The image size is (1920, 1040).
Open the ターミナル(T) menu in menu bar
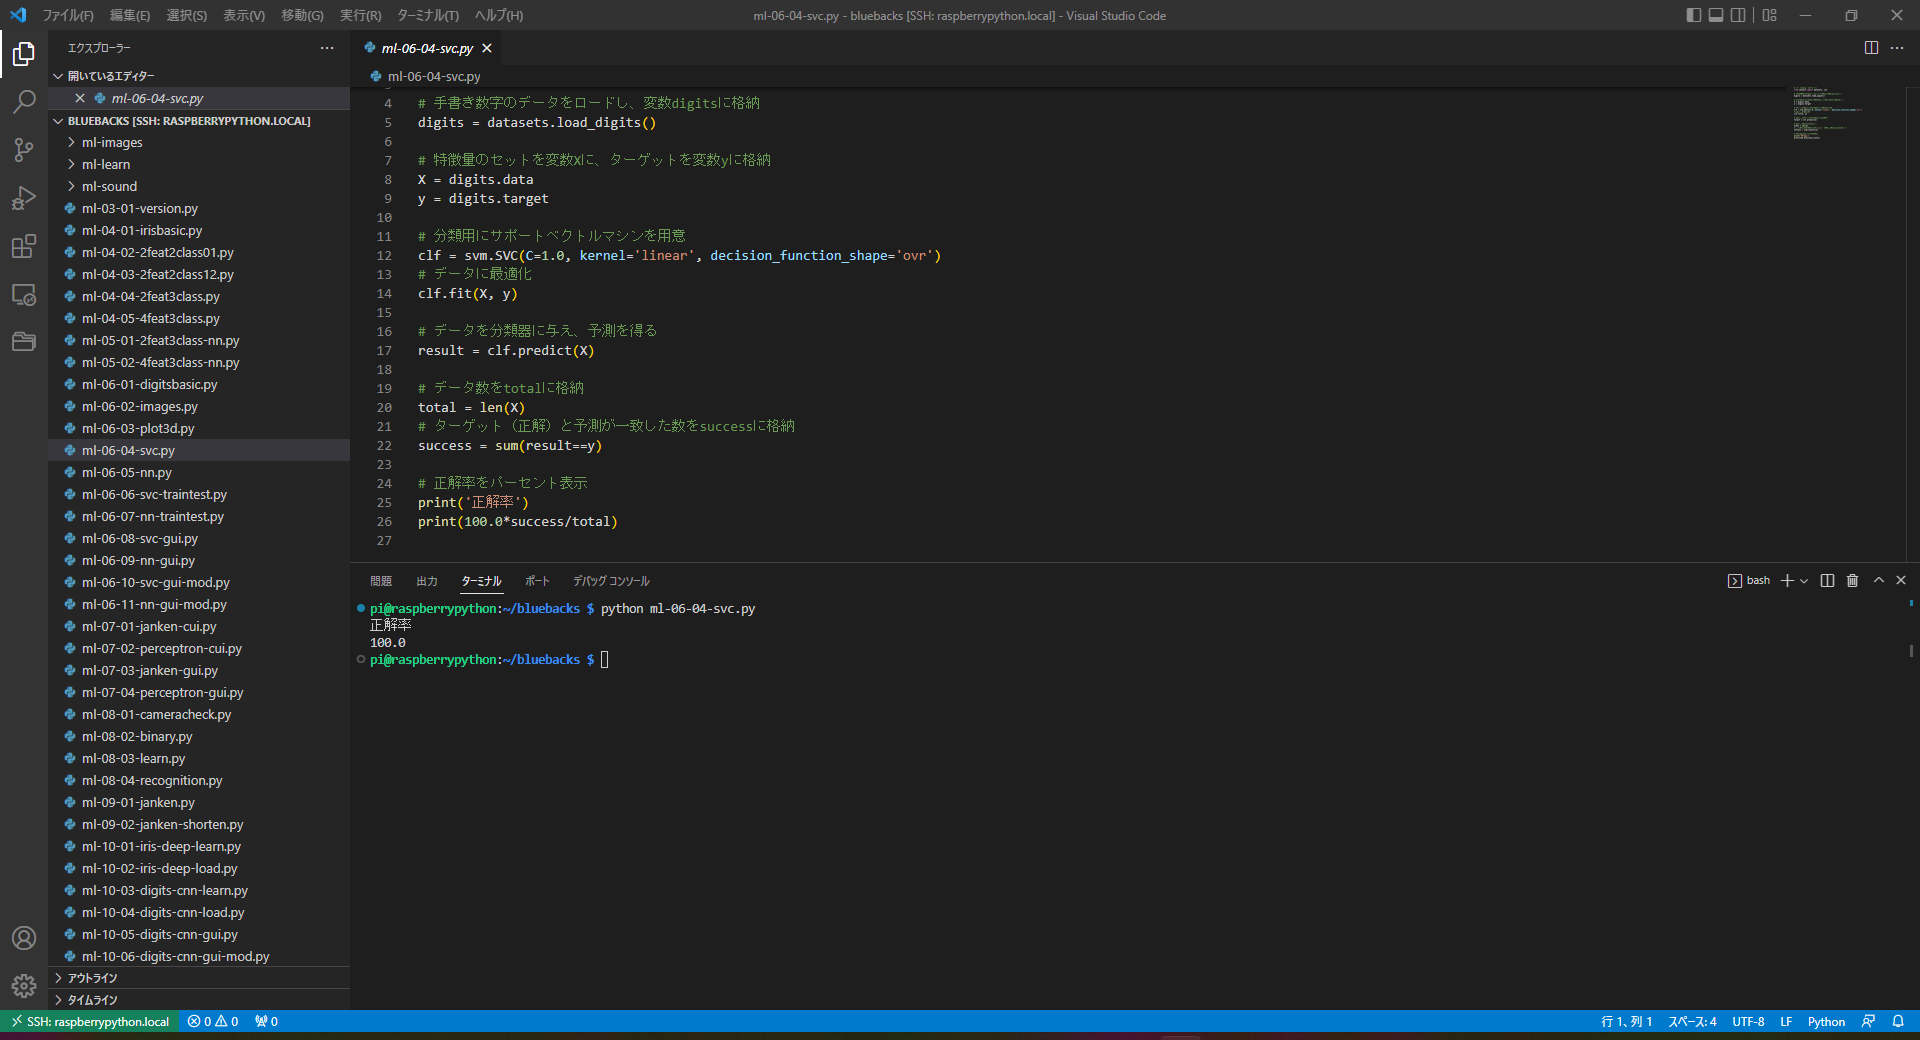tap(427, 15)
